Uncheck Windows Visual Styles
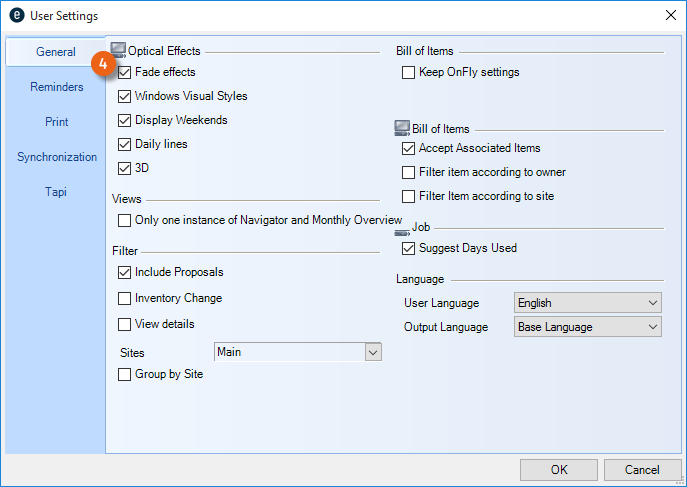Screen dimensions: 687x487 click(125, 96)
